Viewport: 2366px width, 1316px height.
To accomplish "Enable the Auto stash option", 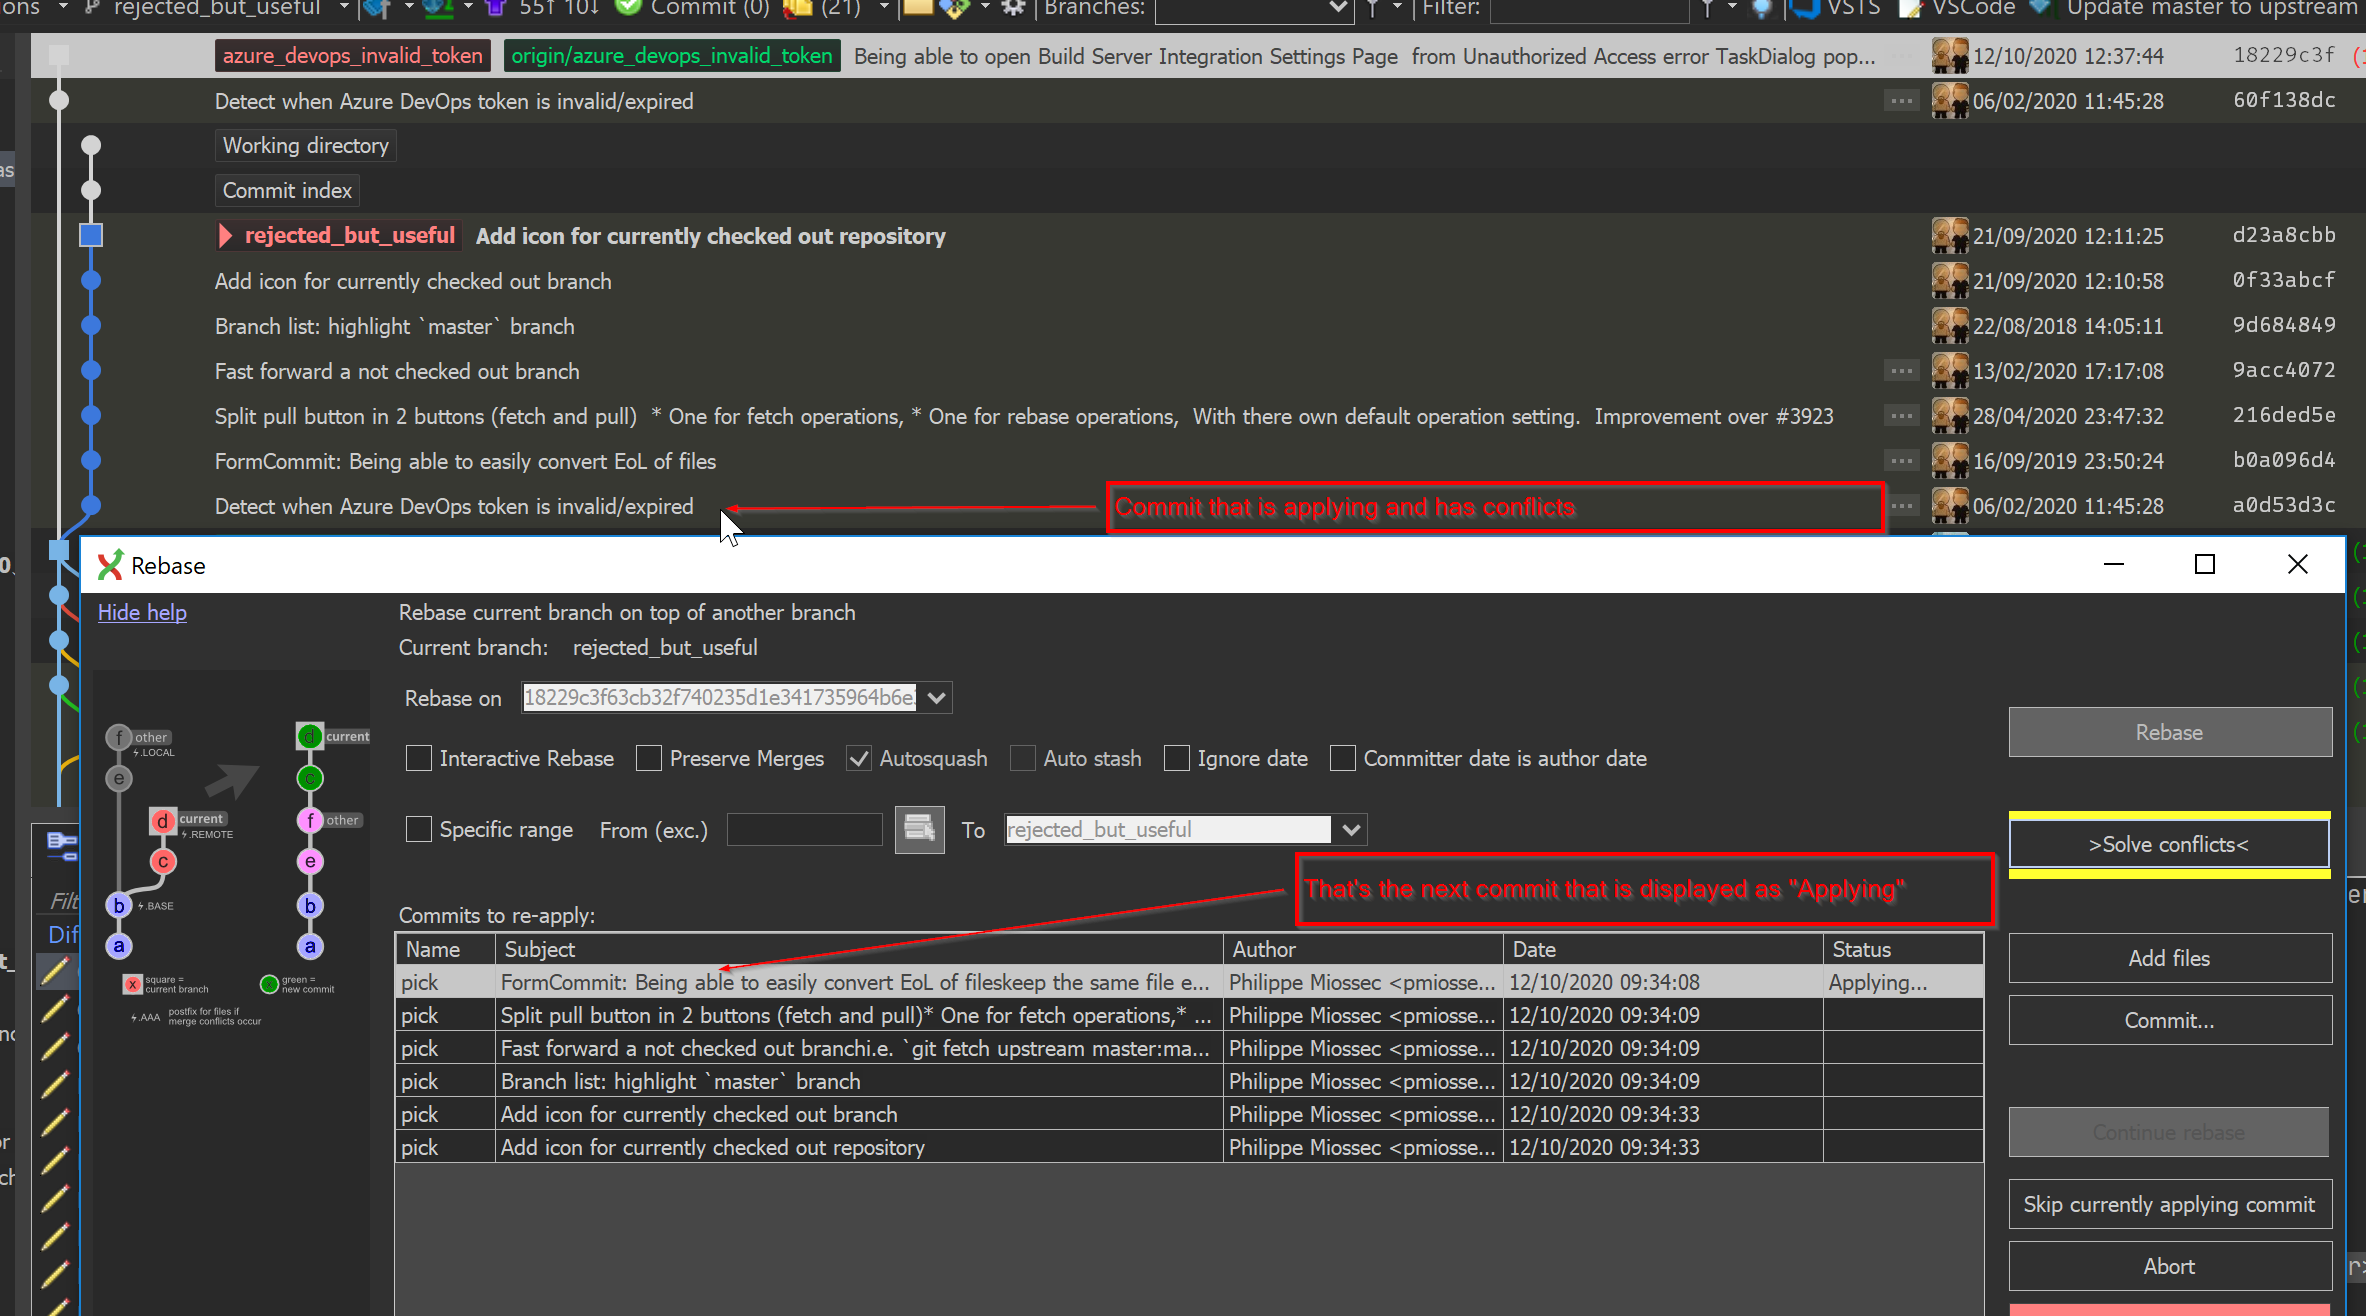I will pos(1022,759).
